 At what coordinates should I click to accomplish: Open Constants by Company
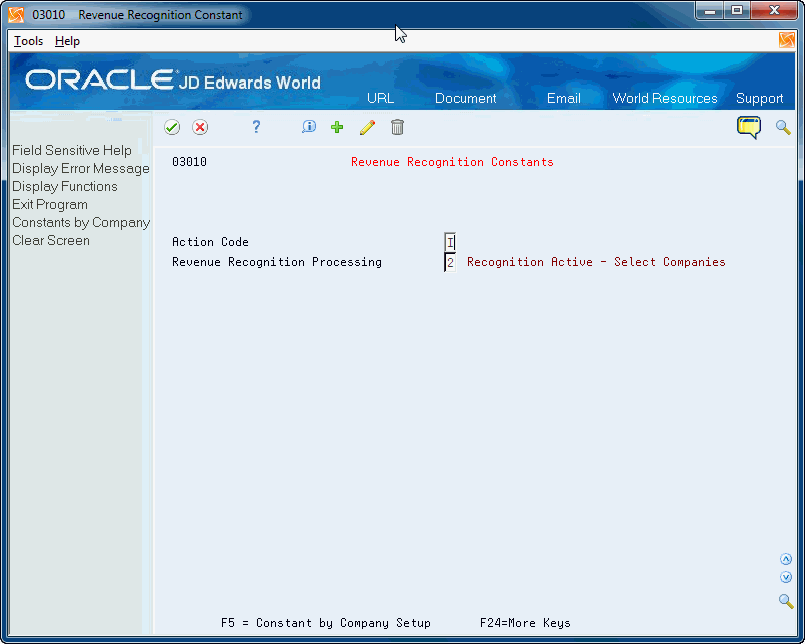[x=81, y=222]
